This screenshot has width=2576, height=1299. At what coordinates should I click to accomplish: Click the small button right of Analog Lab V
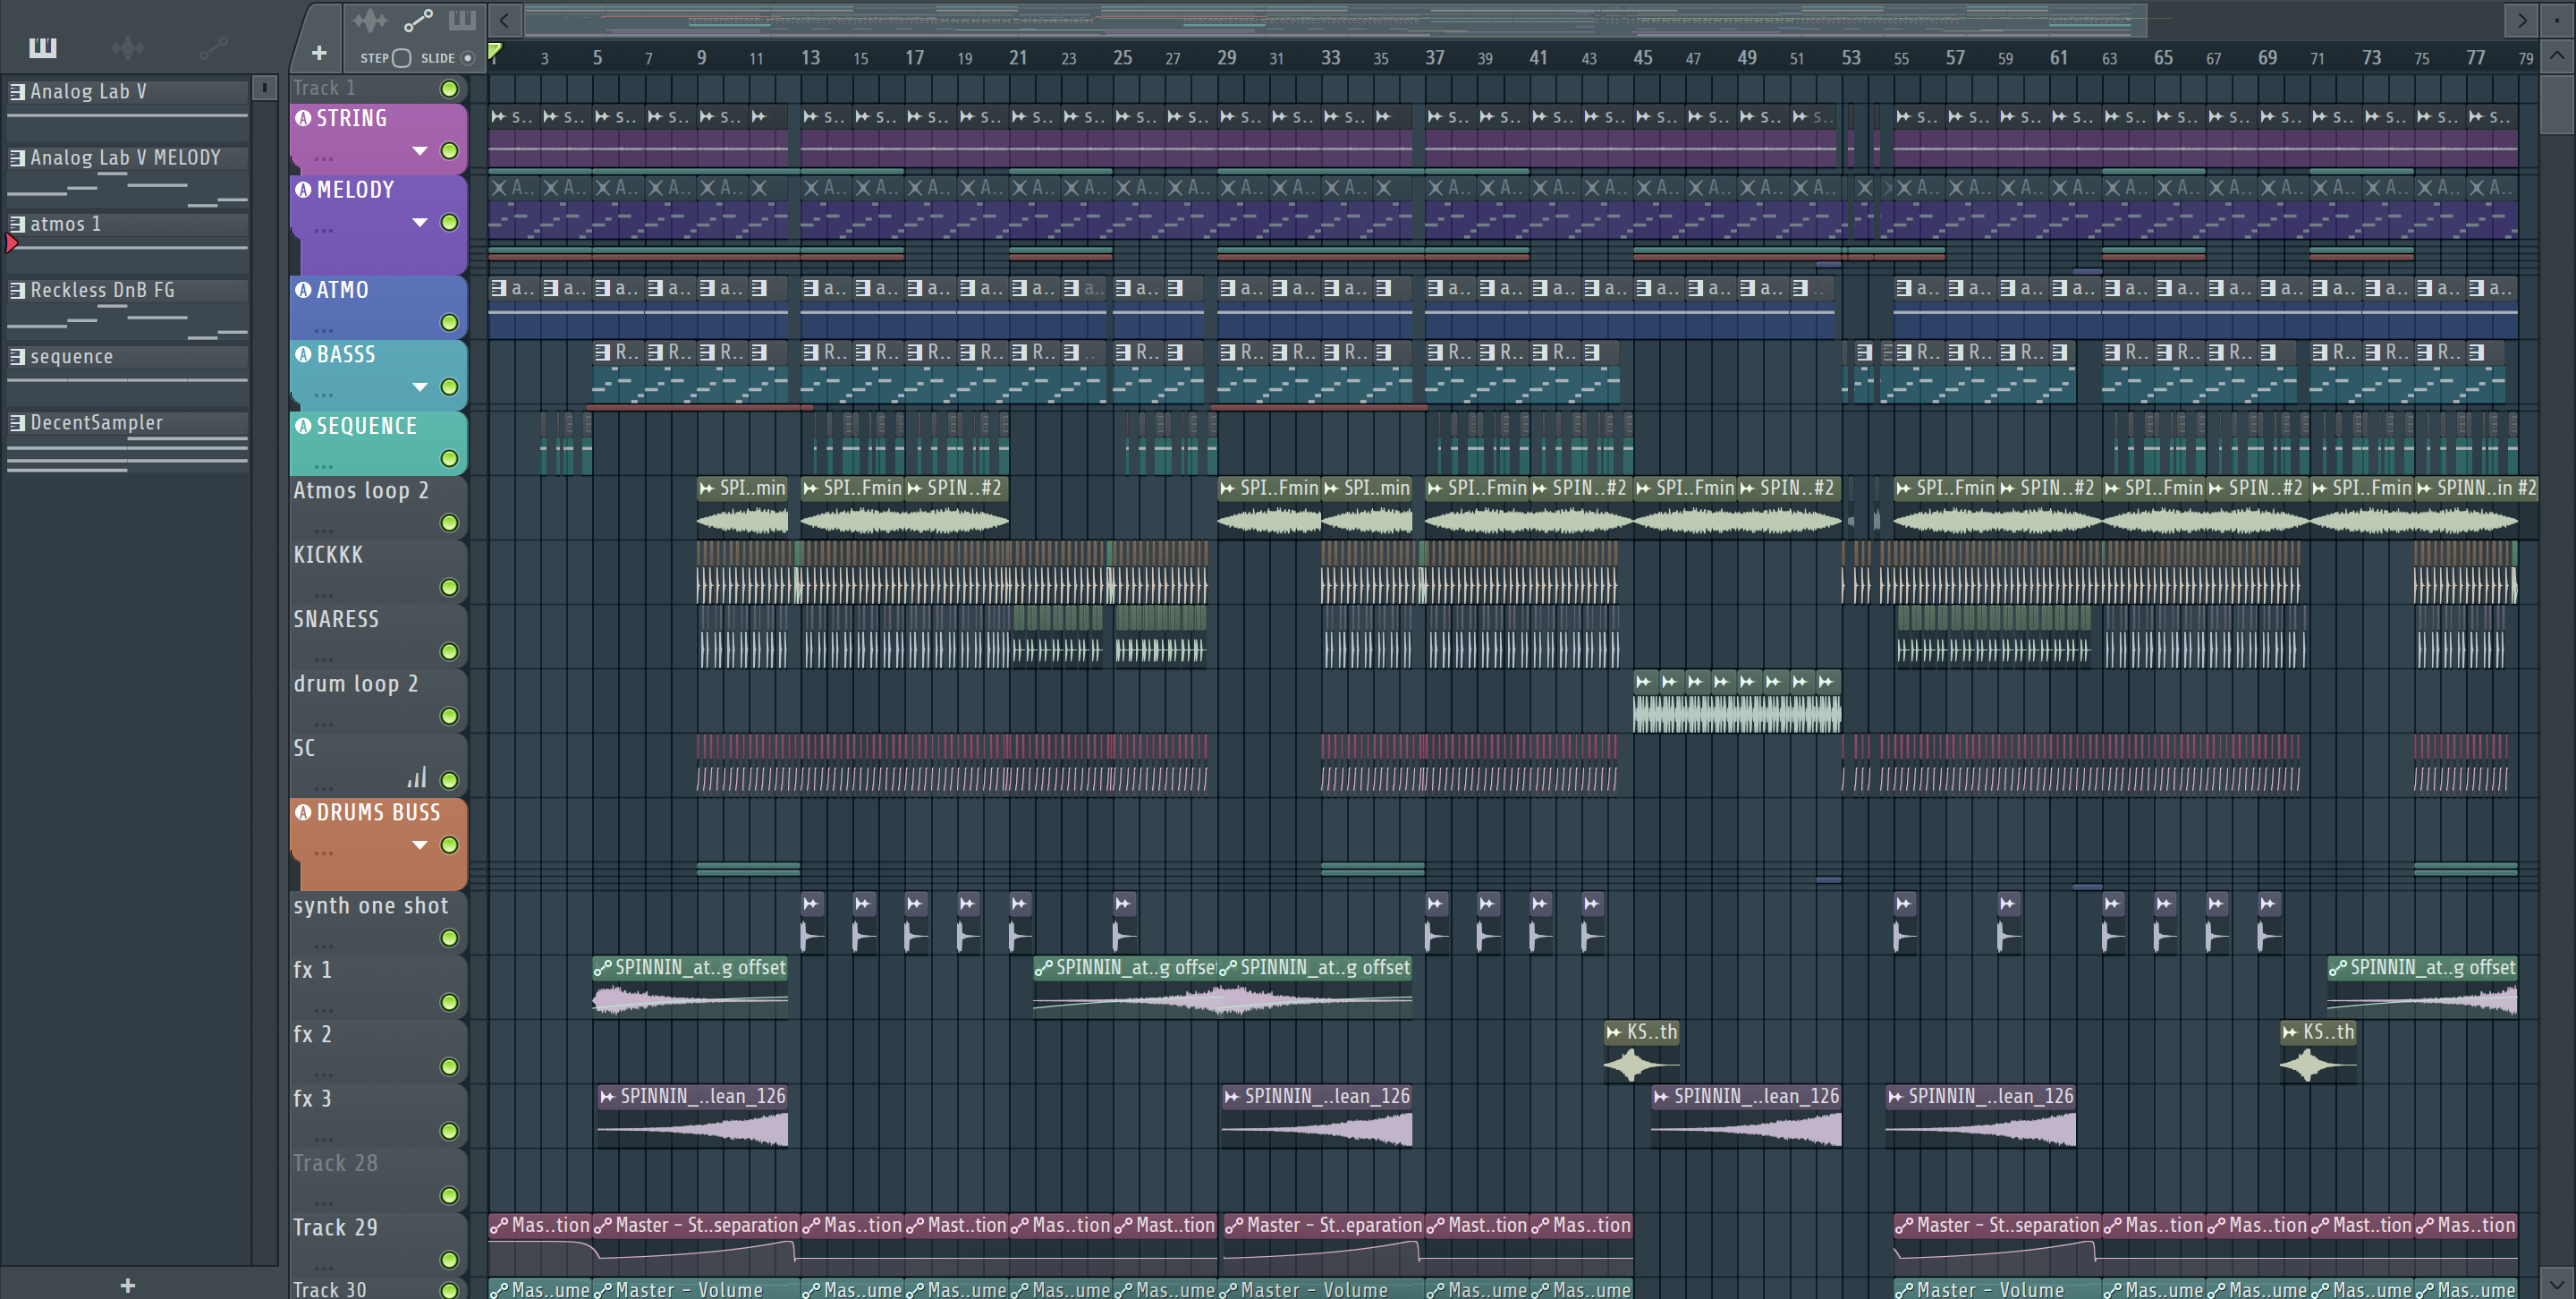tap(264, 88)
